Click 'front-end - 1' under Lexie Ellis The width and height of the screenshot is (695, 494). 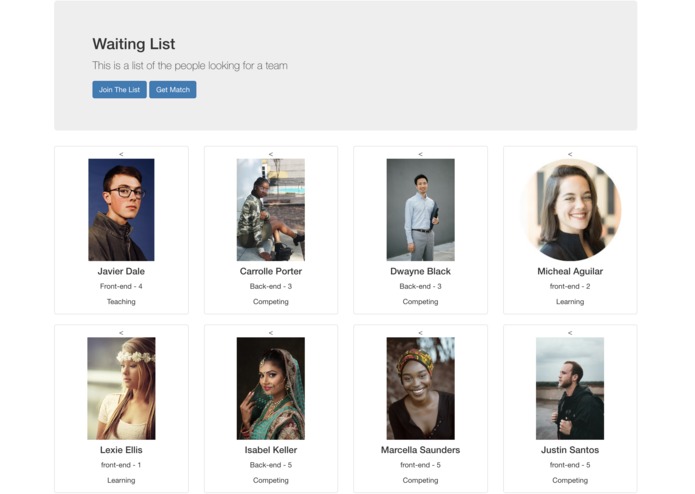[121, 465]
